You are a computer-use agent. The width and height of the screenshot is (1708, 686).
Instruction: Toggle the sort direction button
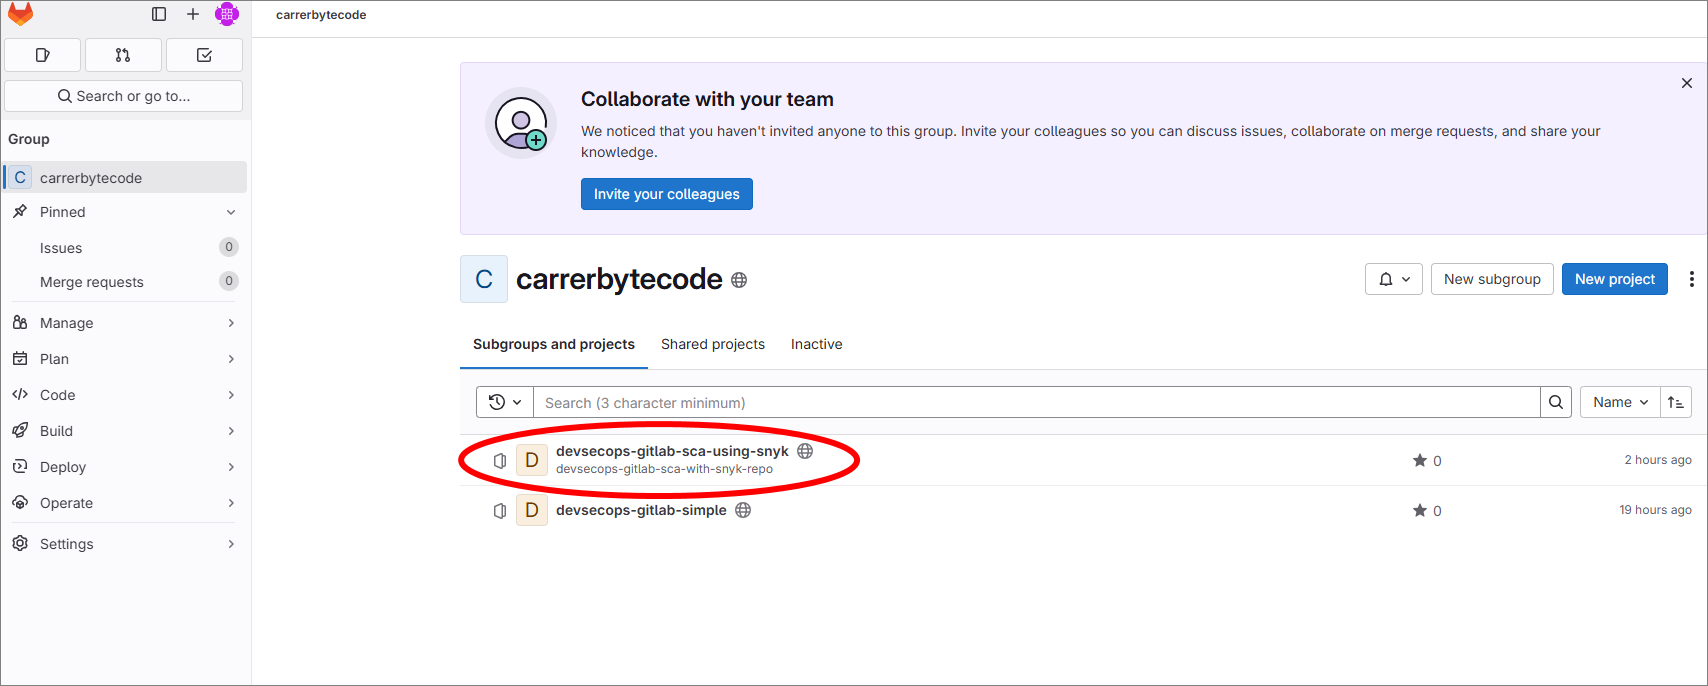[x=1676, y=402]
